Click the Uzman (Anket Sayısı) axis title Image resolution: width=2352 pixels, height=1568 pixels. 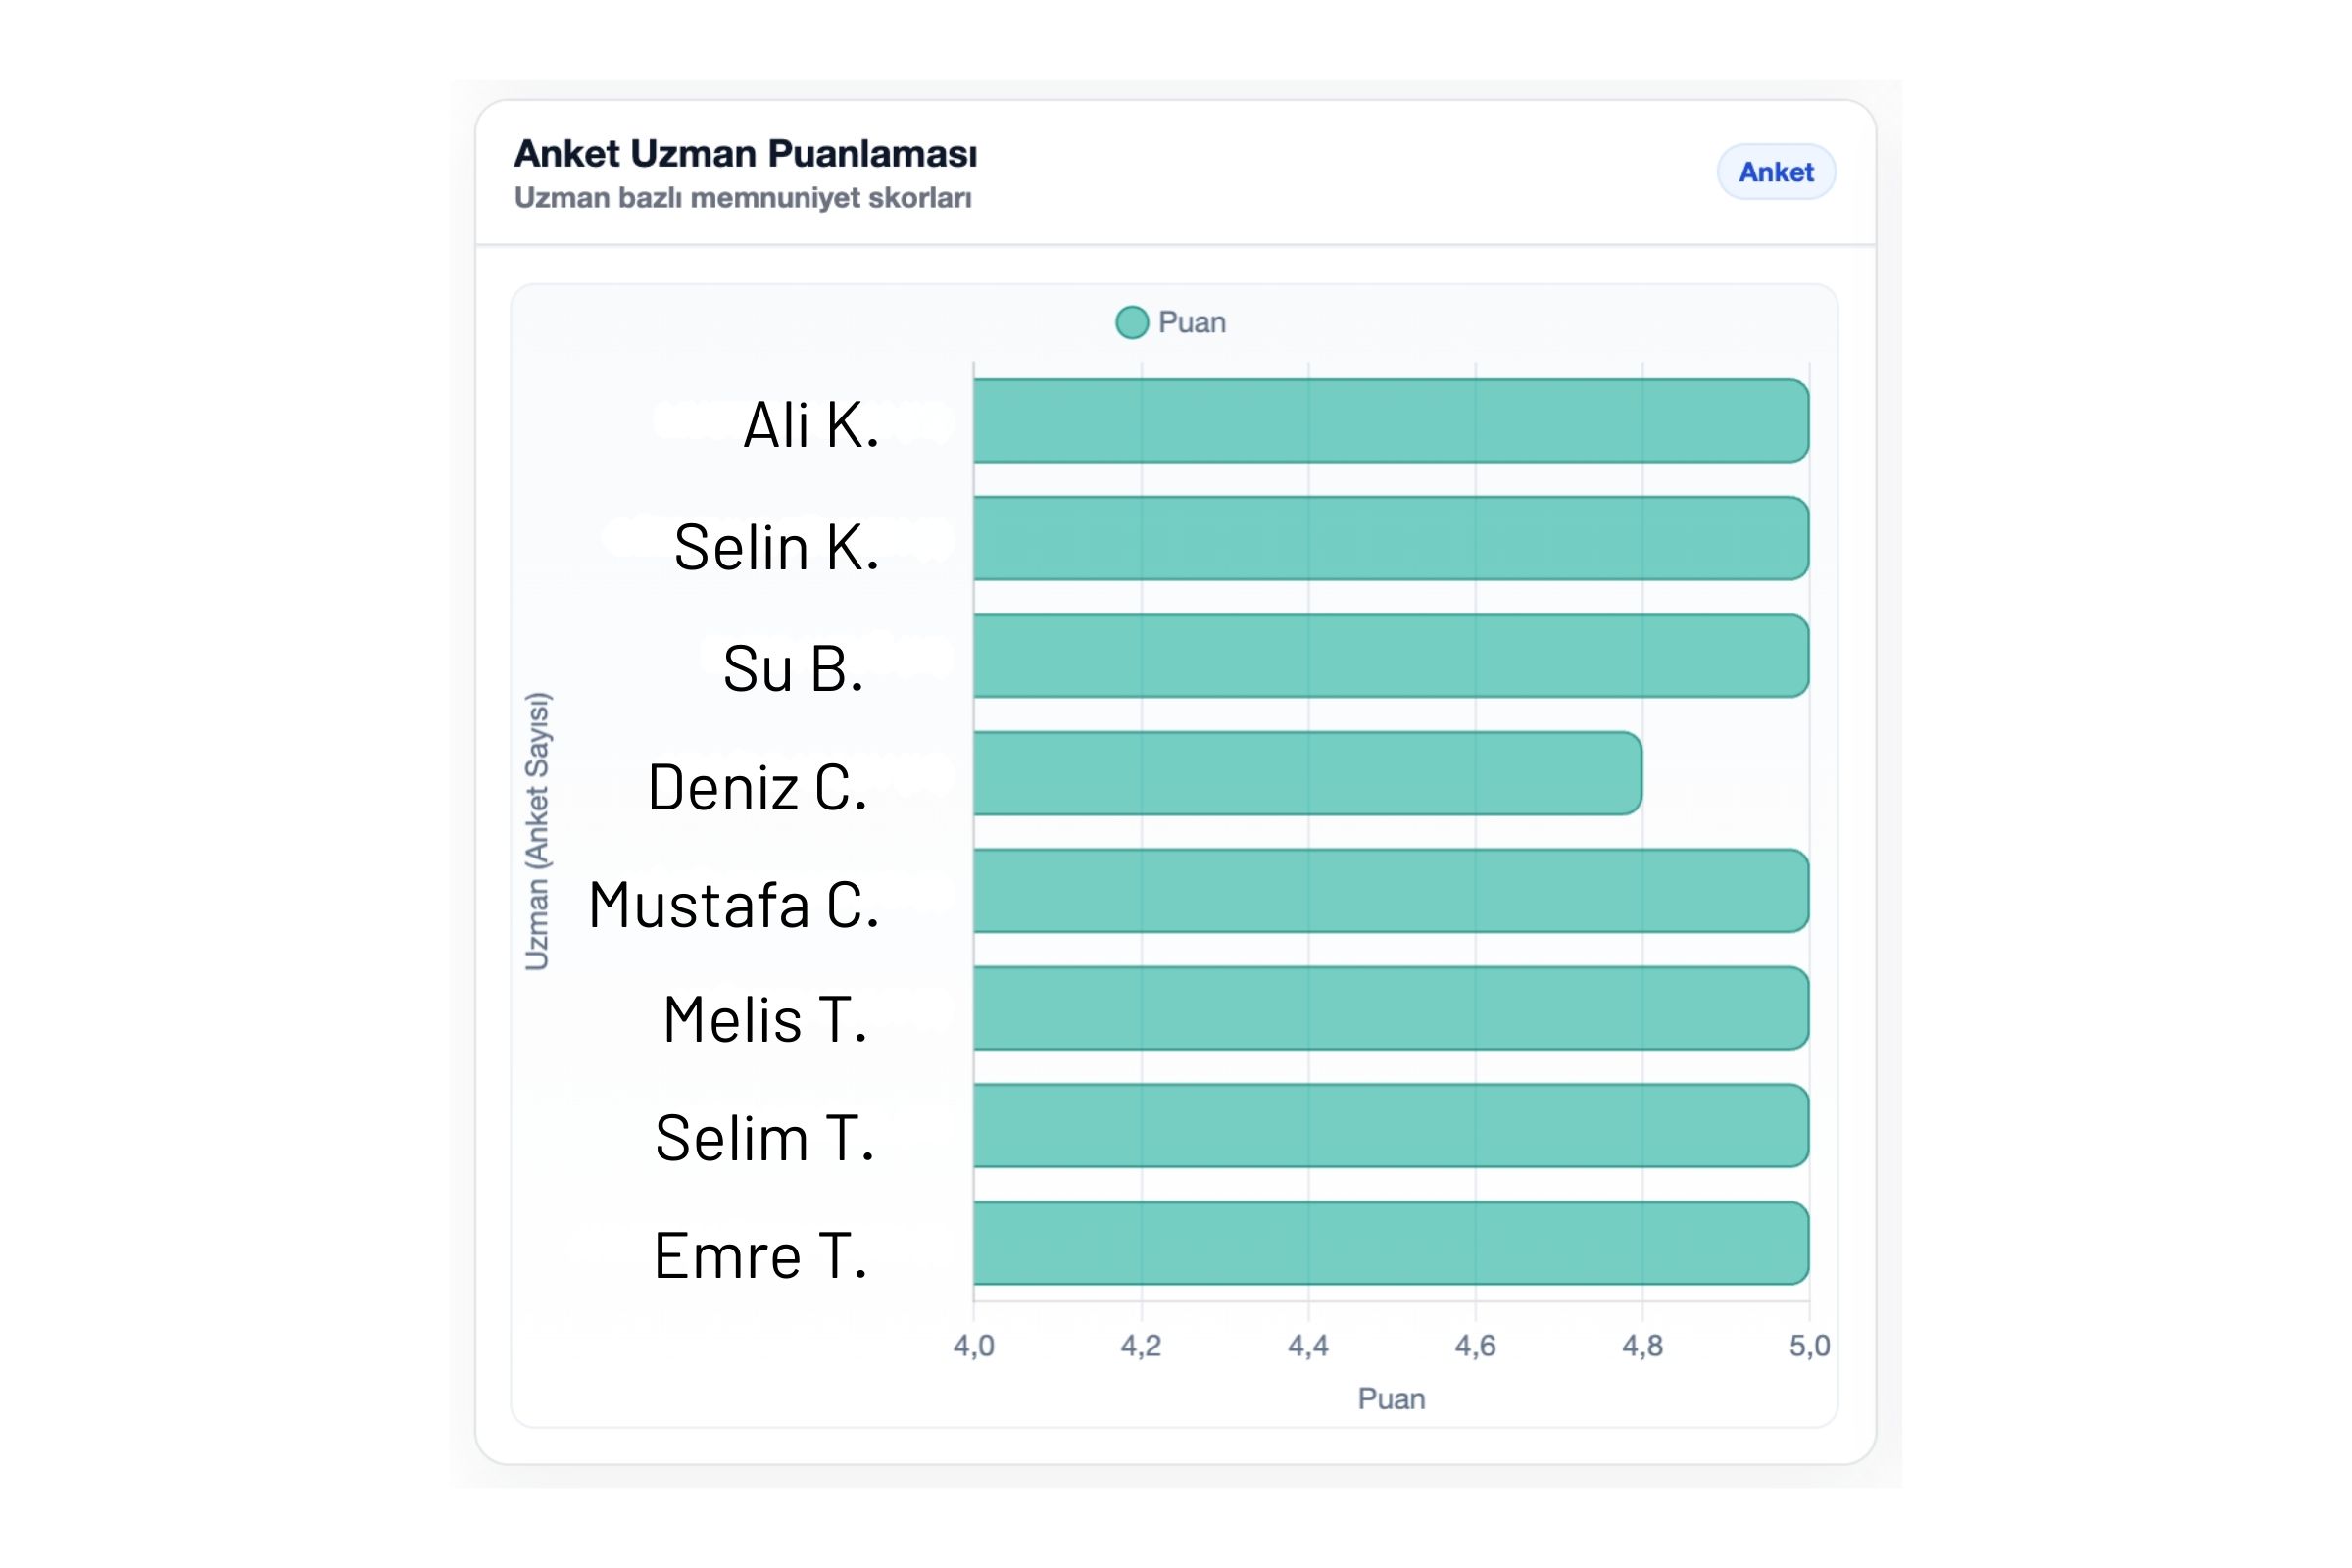coord(538,830)
